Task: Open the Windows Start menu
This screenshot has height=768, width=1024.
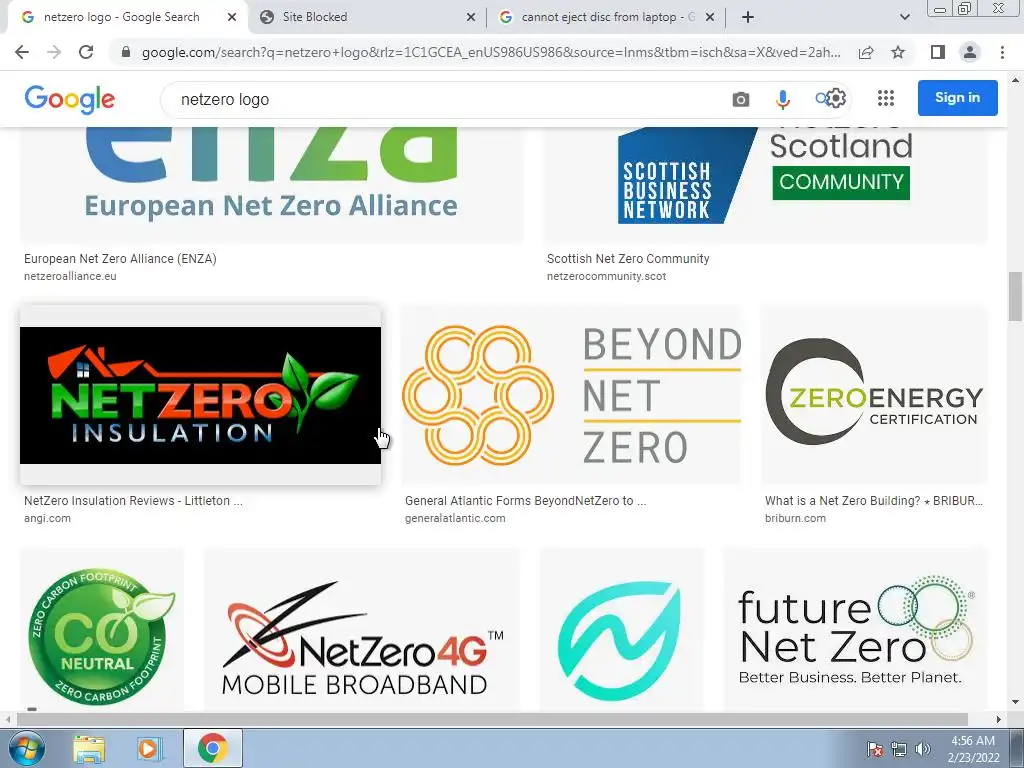Action: pos(25,748)
